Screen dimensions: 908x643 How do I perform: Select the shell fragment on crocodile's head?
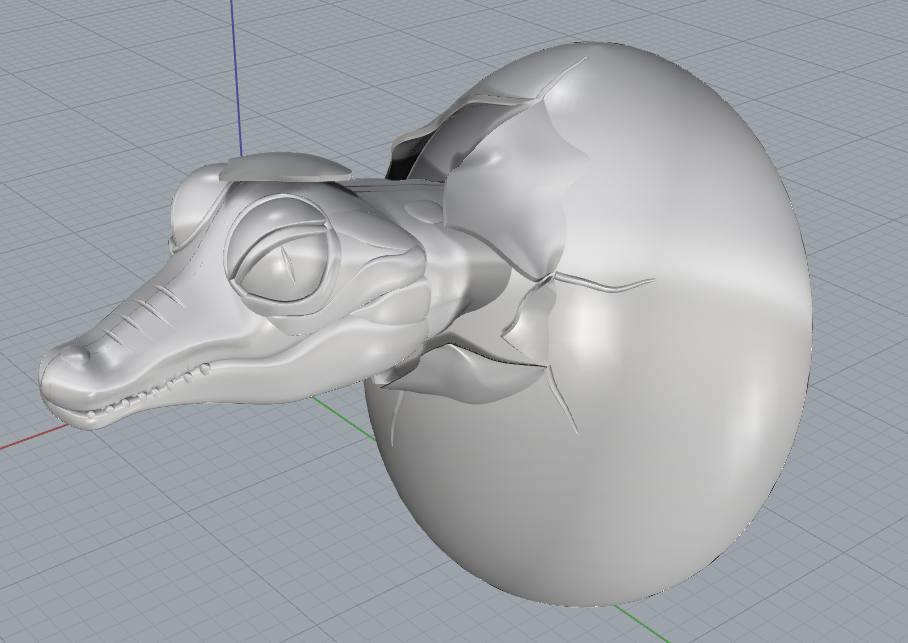tap(287, 168)
